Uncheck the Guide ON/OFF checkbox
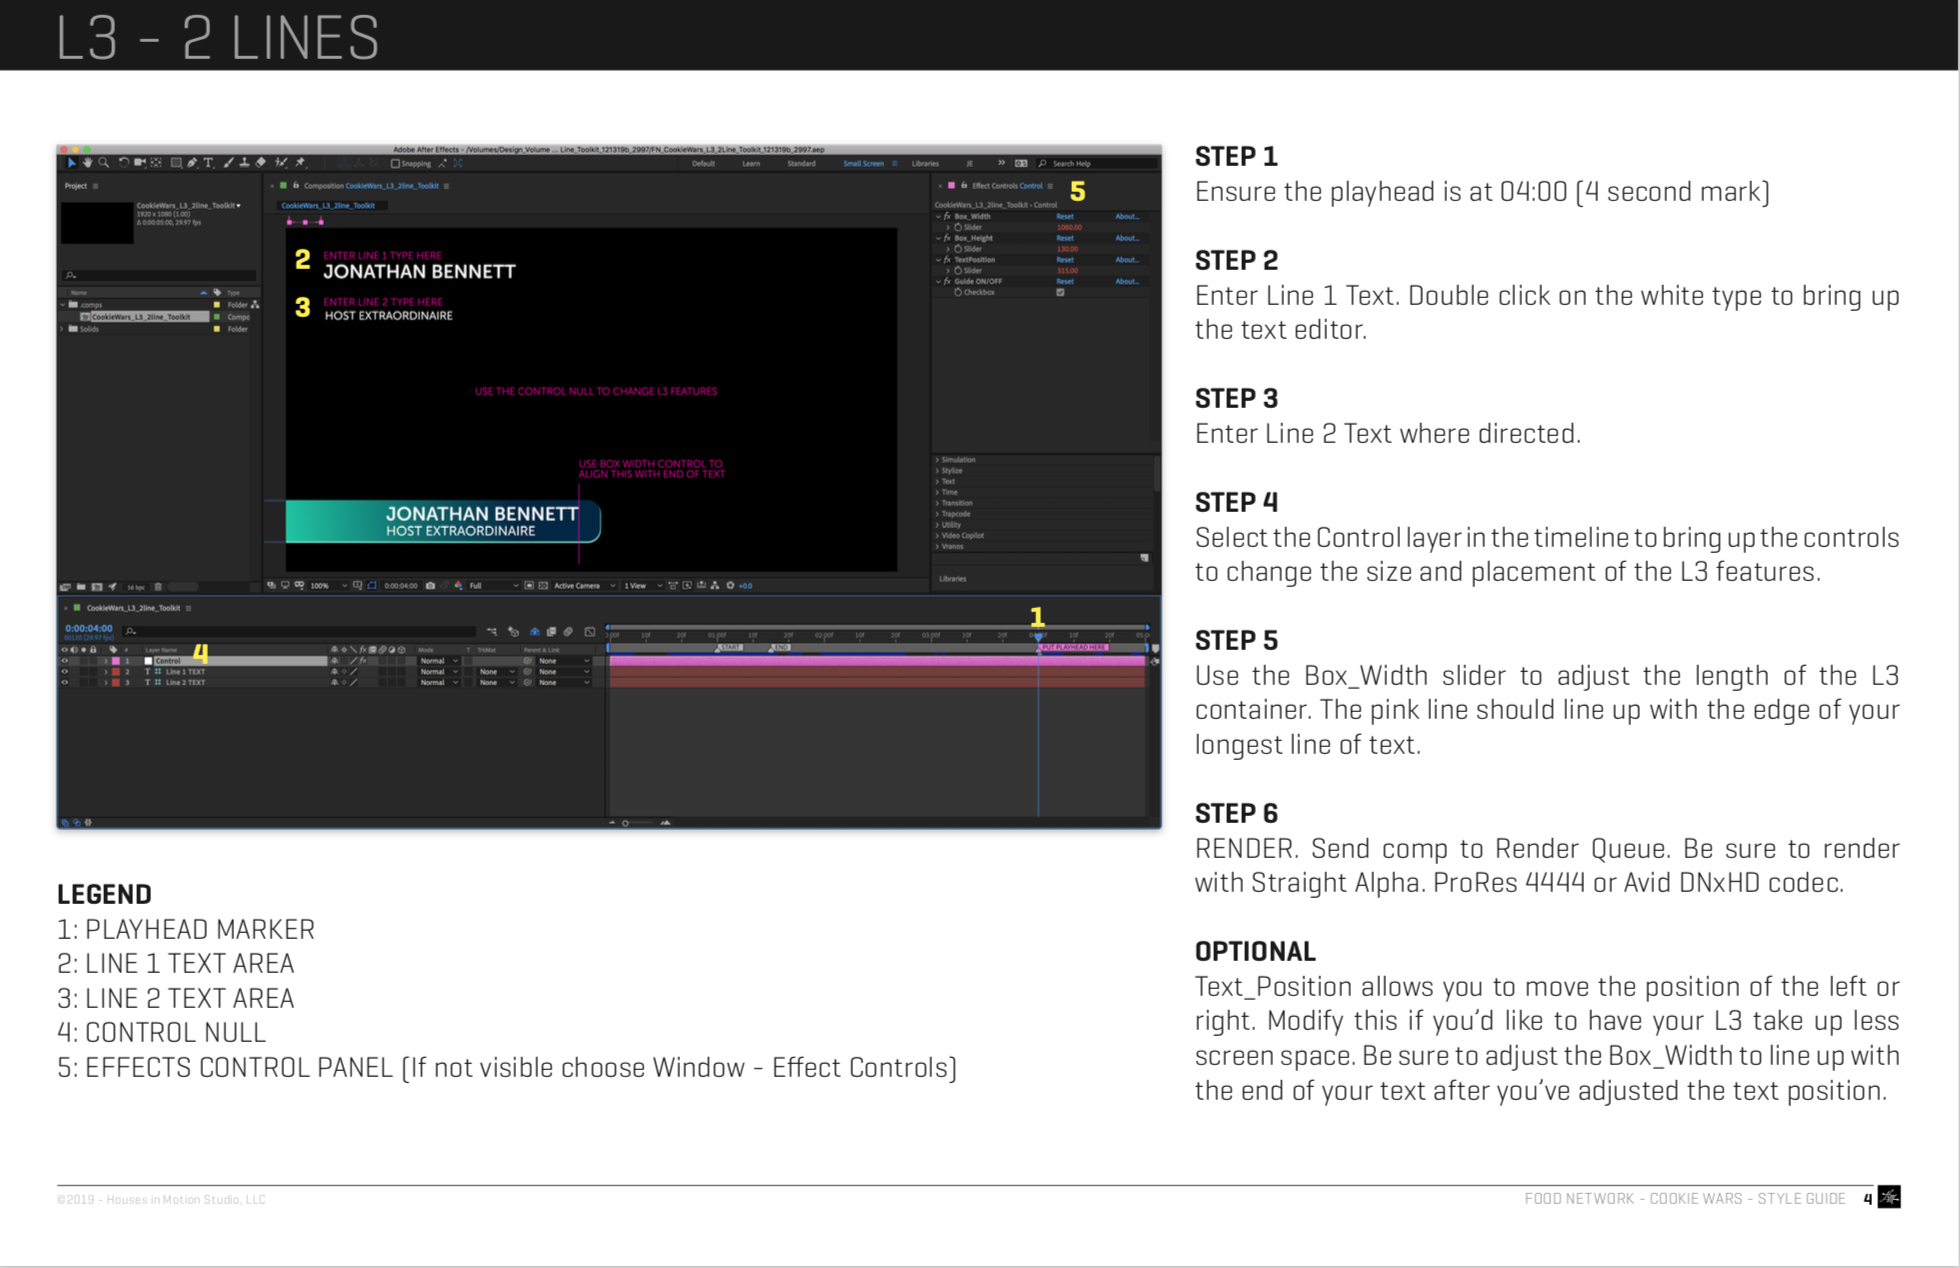The image size is (1960, 1268). click(1060, 292)
